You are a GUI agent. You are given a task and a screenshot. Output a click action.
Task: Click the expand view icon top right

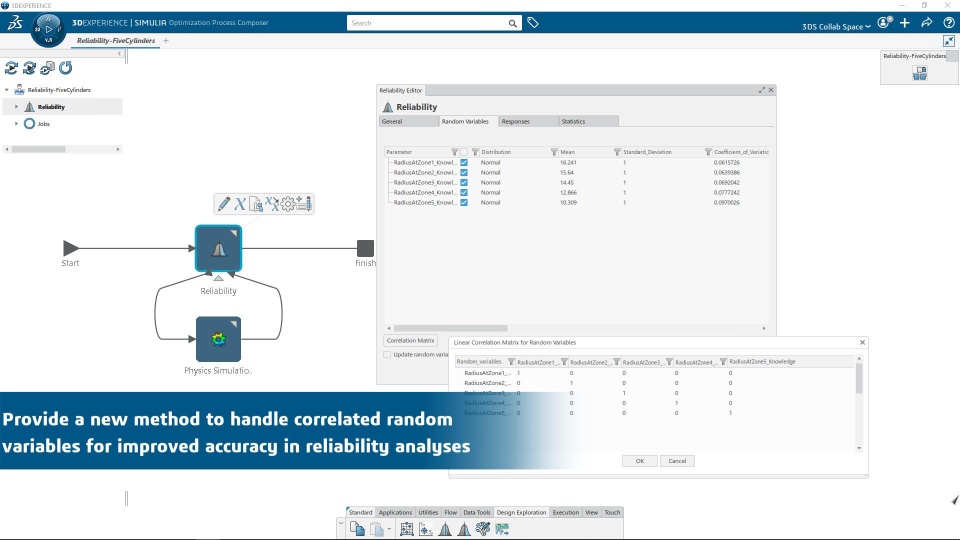coord(949,41)
